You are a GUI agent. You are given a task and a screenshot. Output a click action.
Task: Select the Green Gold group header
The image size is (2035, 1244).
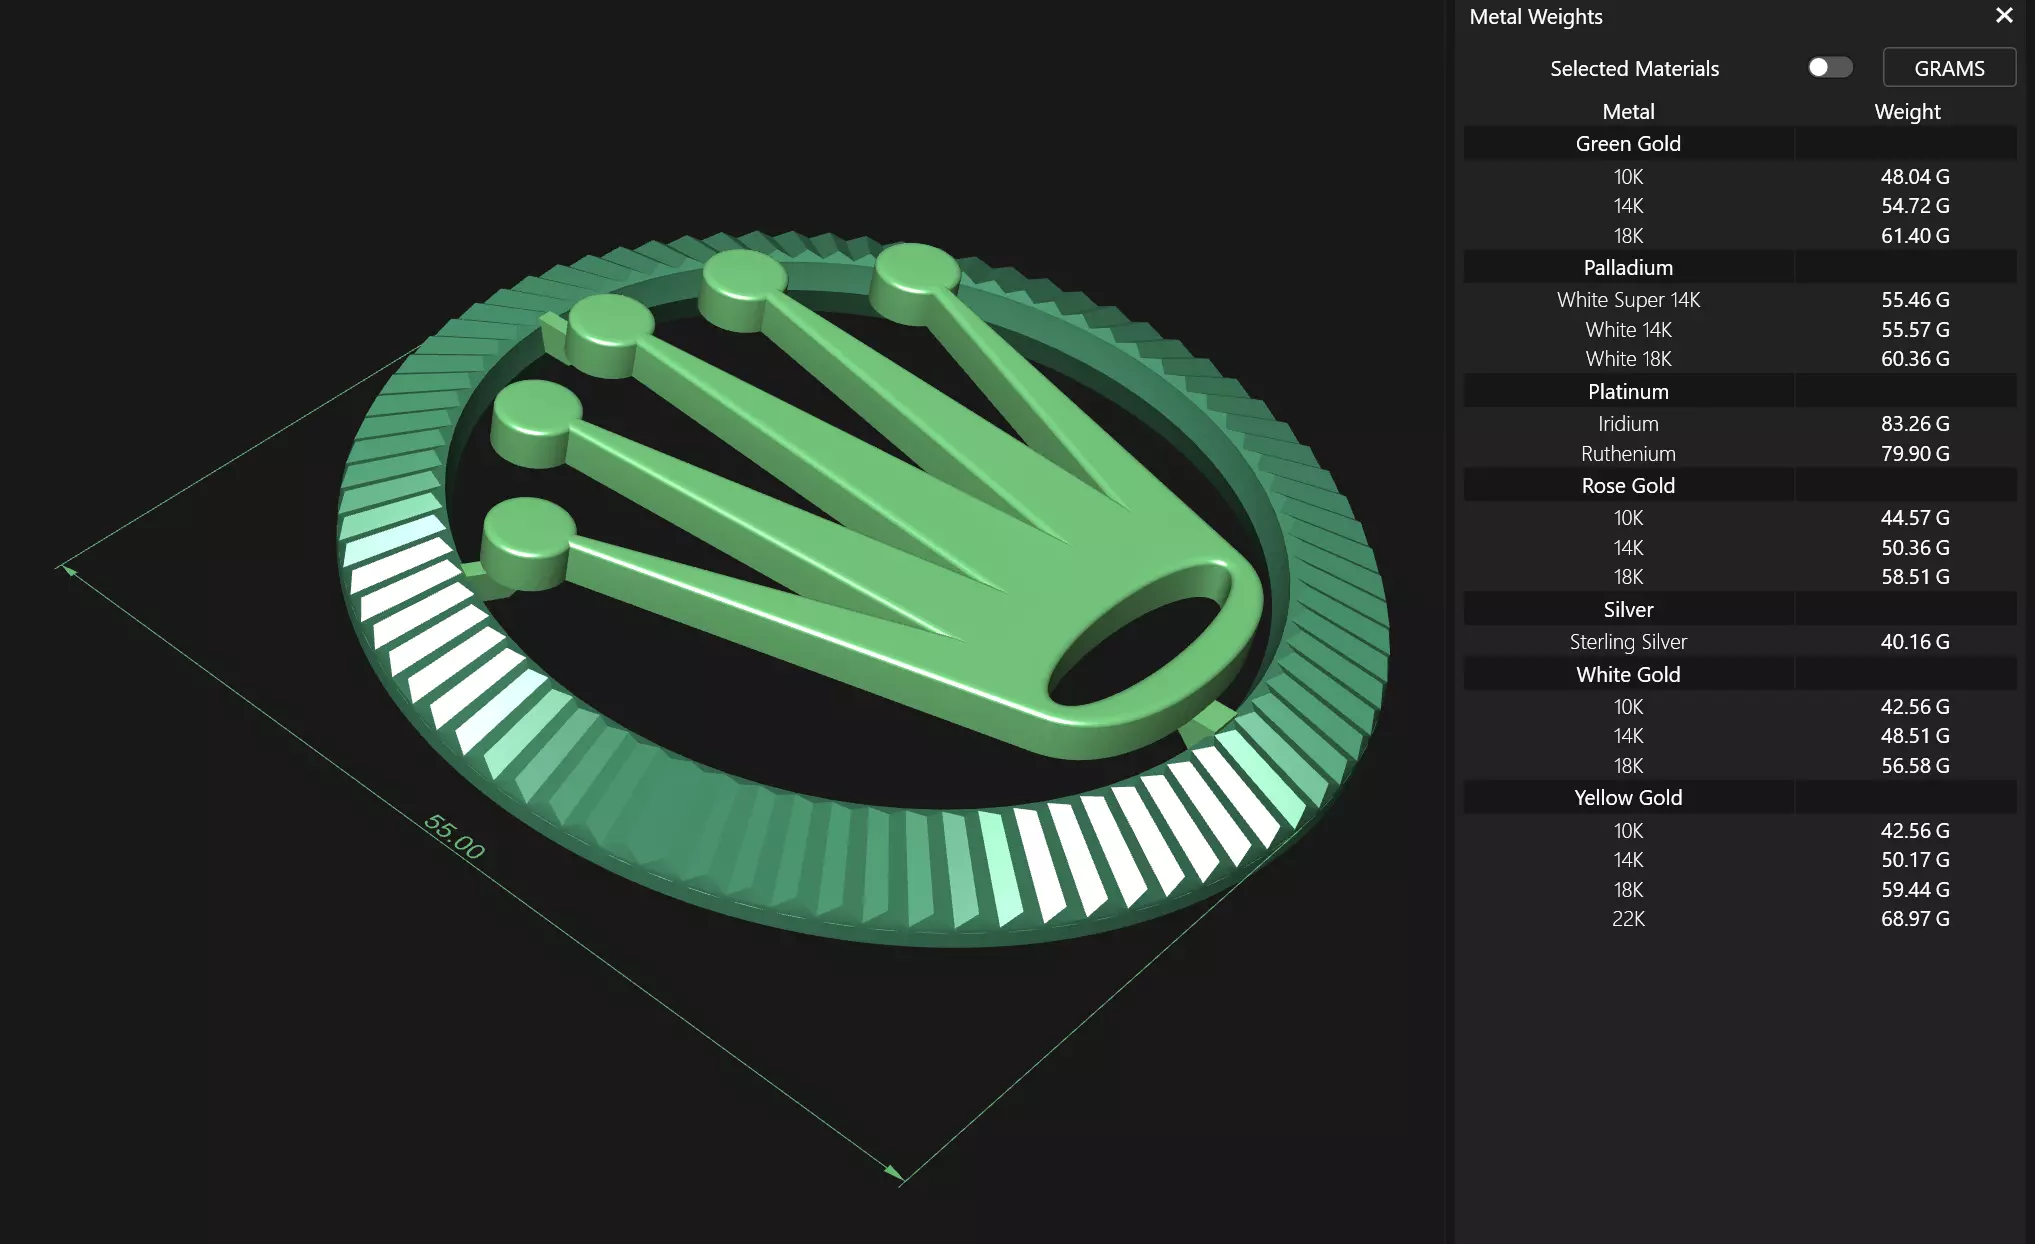click(1628, 144)
